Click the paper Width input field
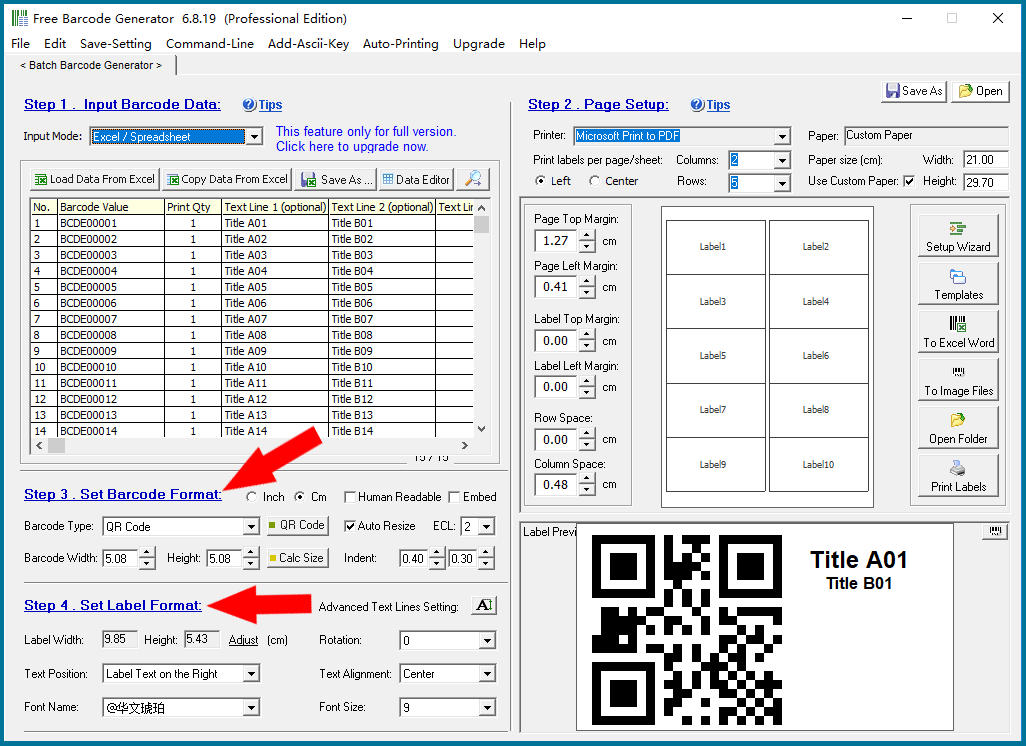1026x746 pixels. pos(985,160)
